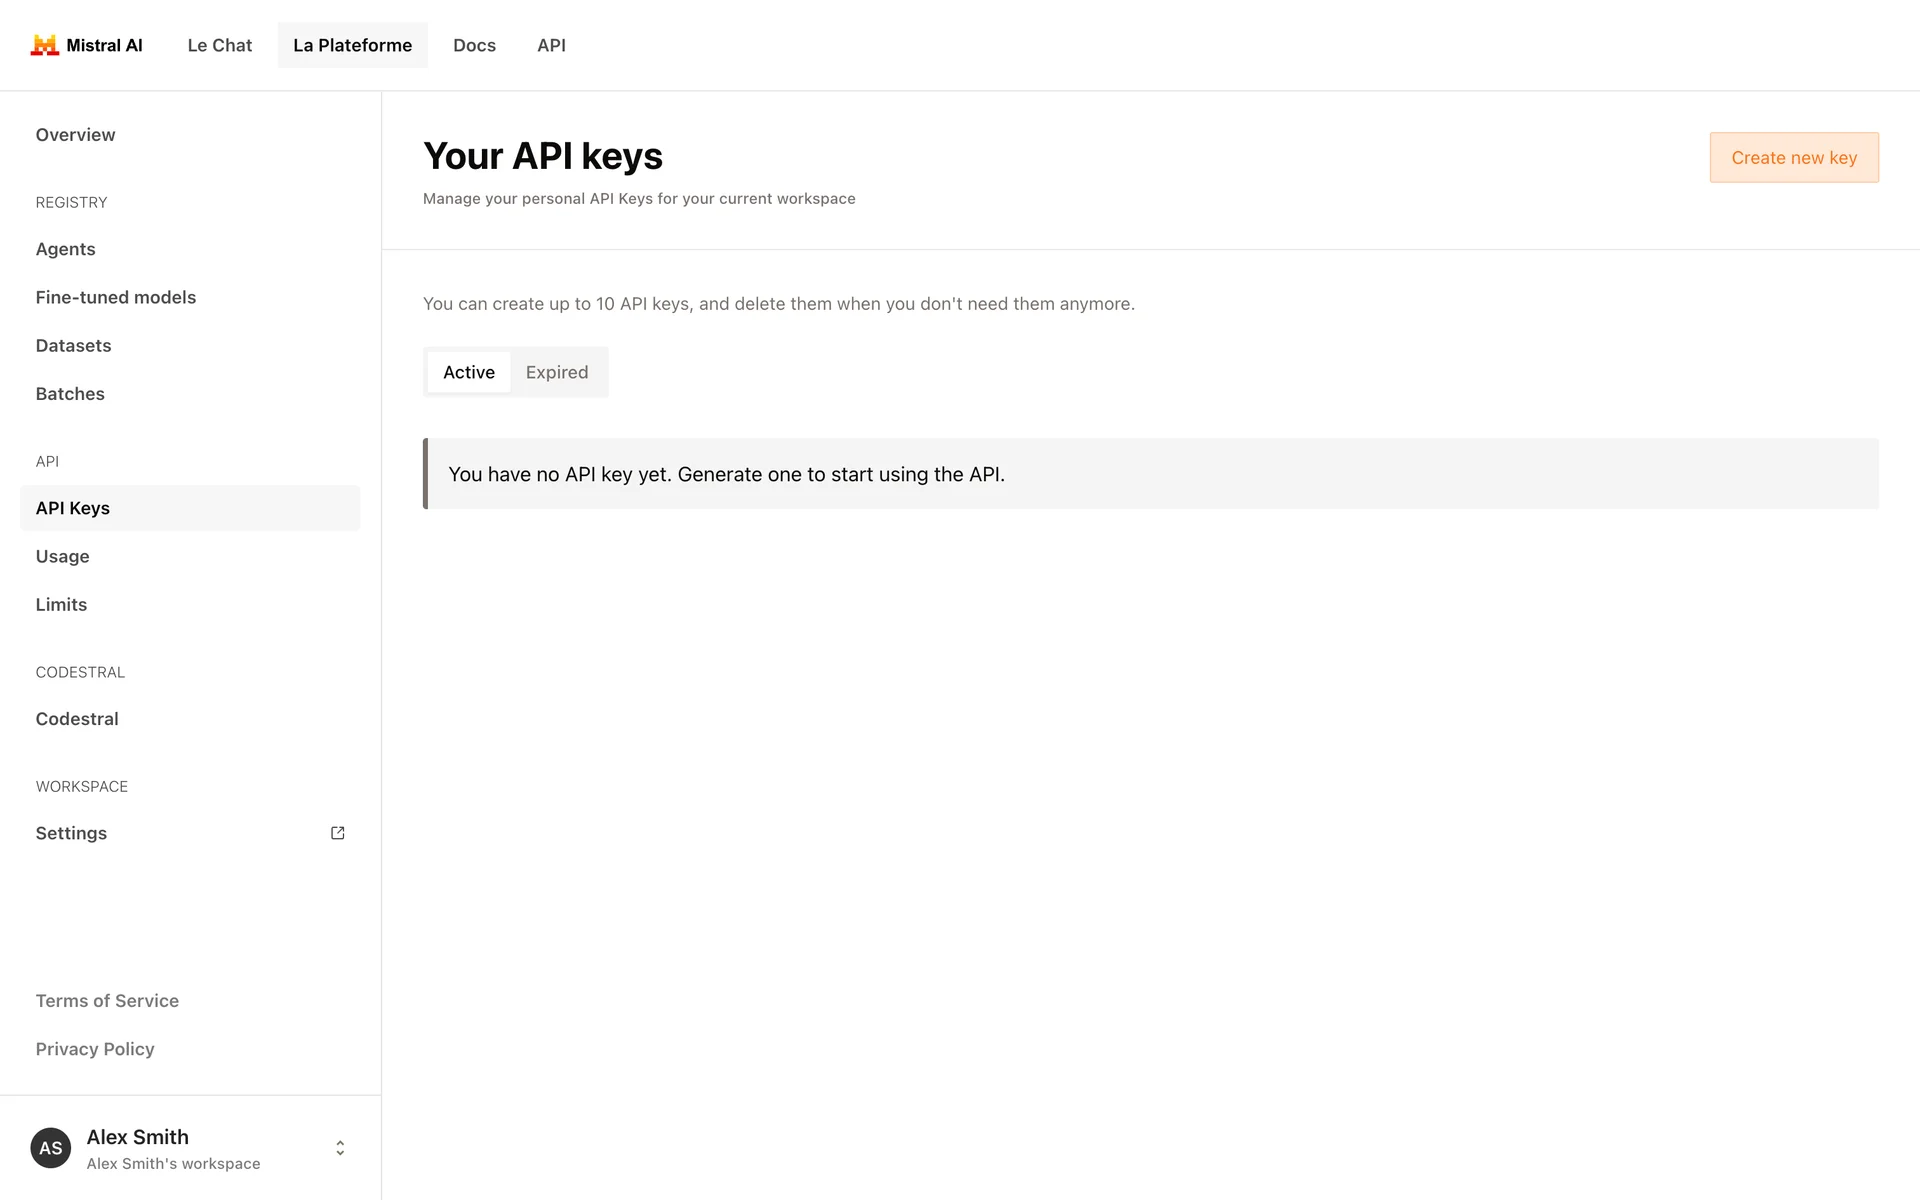The width and height of the screenshot is (1920, 1200).
Task: Select La Plateforme in top navigation
Action: (352, 45)
